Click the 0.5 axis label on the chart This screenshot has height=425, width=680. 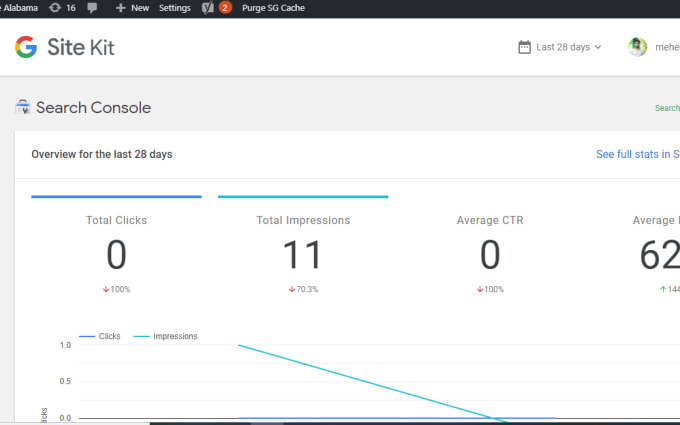click(65, 381)
